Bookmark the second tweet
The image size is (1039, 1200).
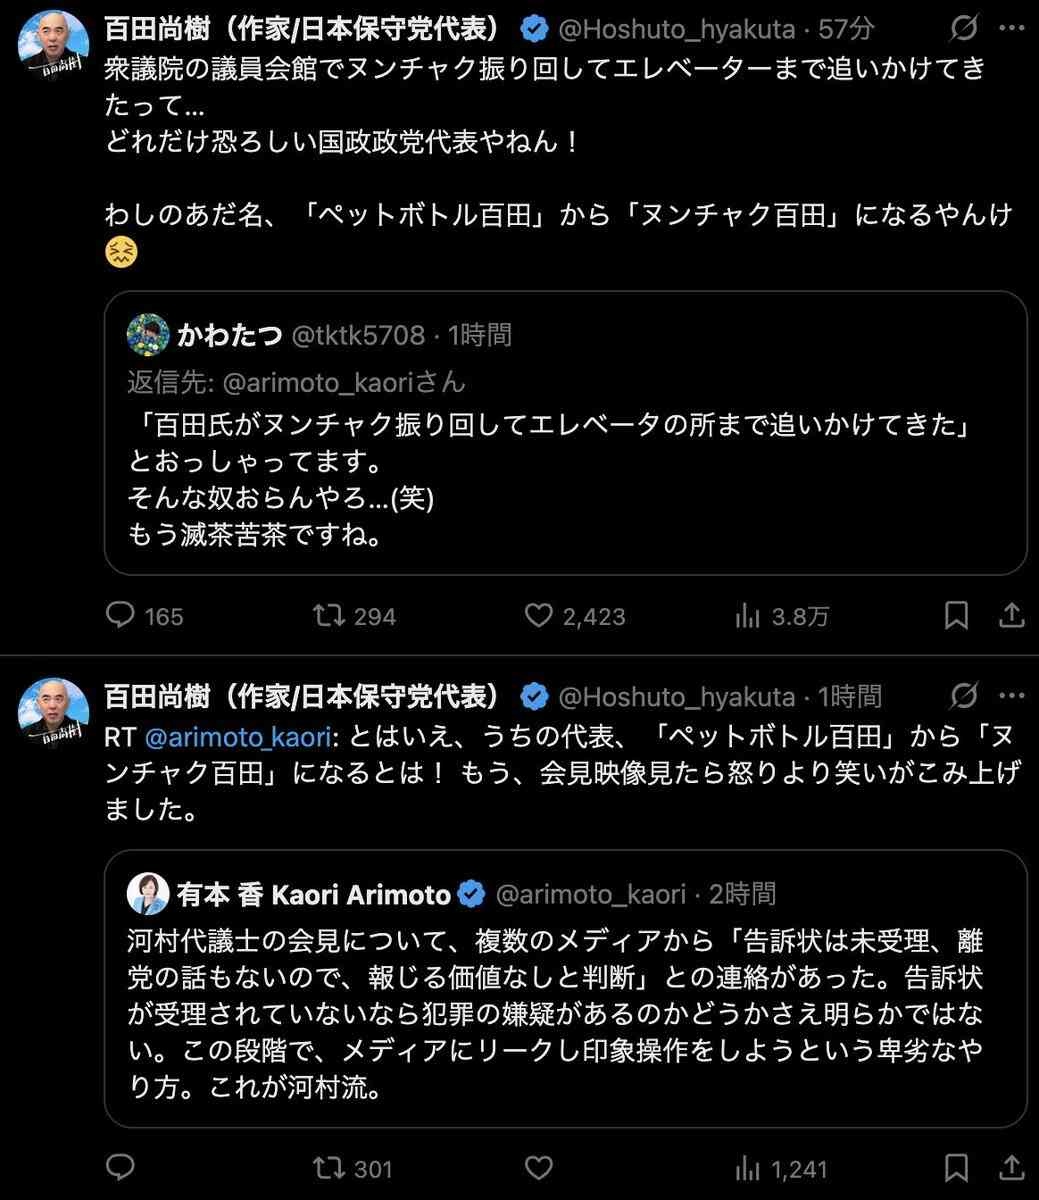(x=957, y=1167)
